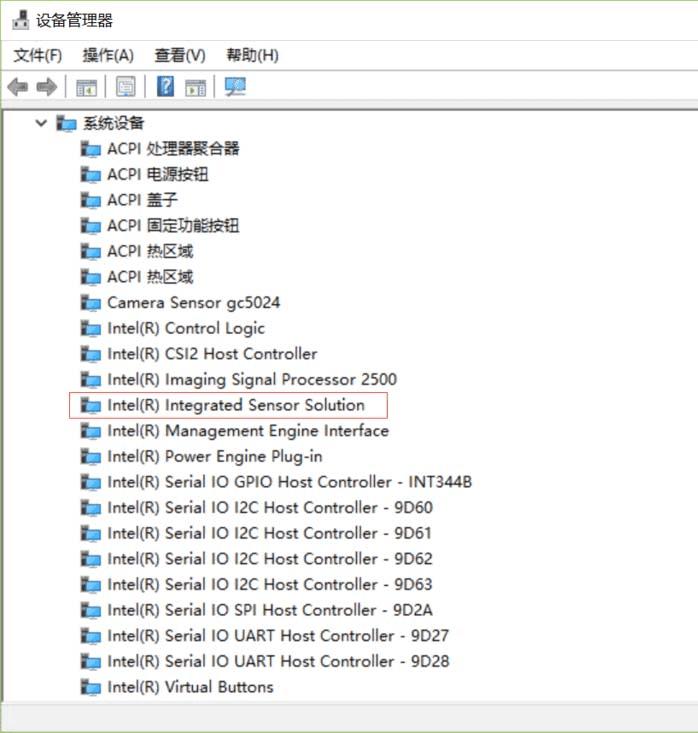Click the icon beside GPIO Host Controller INT344B
This screenshot has height=733, width=698.
pos(91,482)
